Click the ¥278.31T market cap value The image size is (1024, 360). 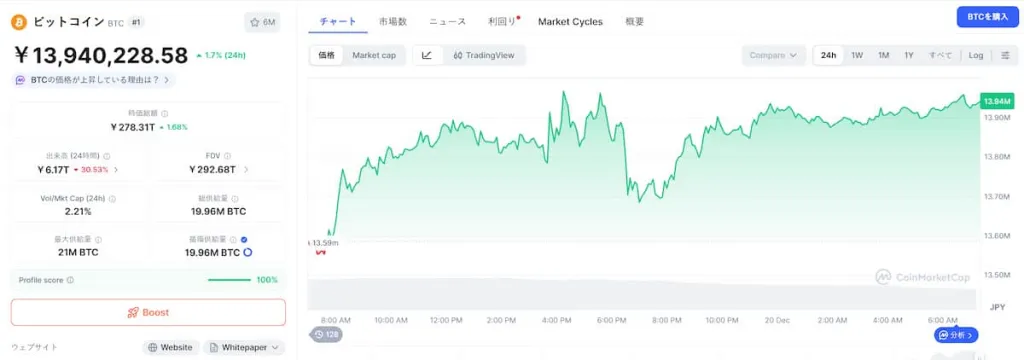pyautogui.click(x=133, y=127)
